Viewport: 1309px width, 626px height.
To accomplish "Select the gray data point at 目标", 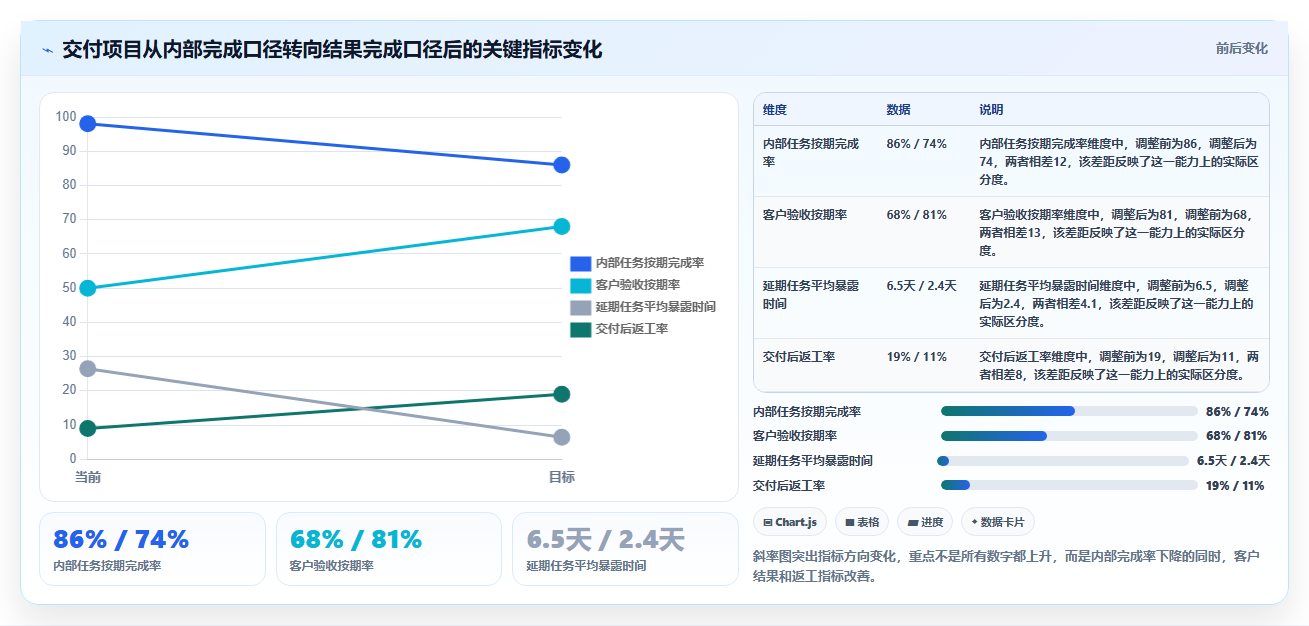I will pos(562,437).
